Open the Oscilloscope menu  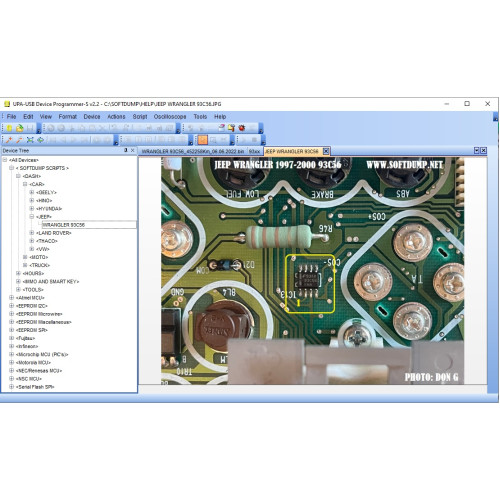click(170, 117)
